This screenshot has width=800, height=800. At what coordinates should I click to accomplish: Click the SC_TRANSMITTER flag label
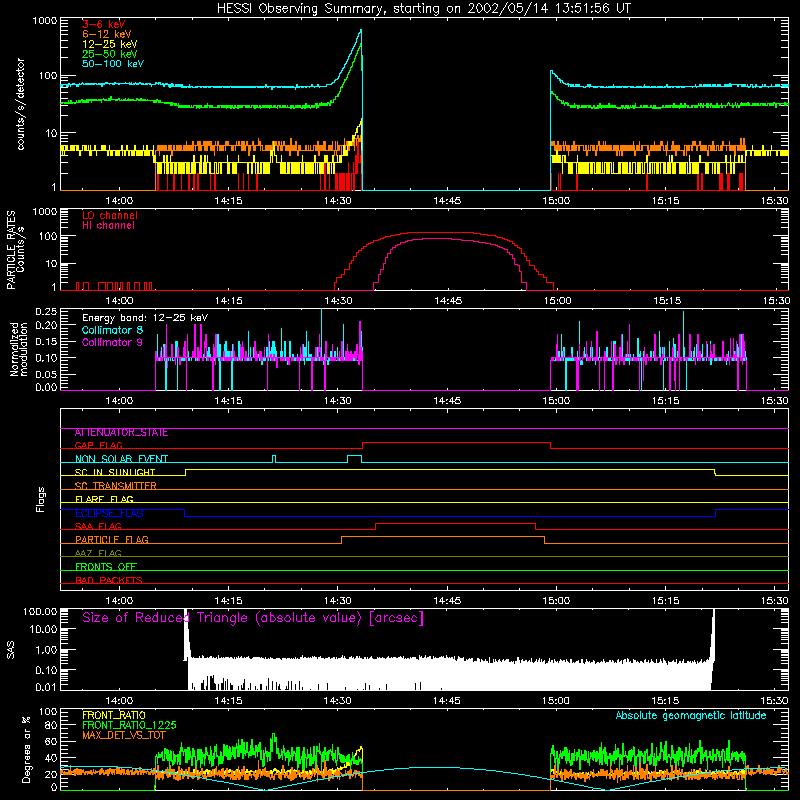(x=116, y=486)
